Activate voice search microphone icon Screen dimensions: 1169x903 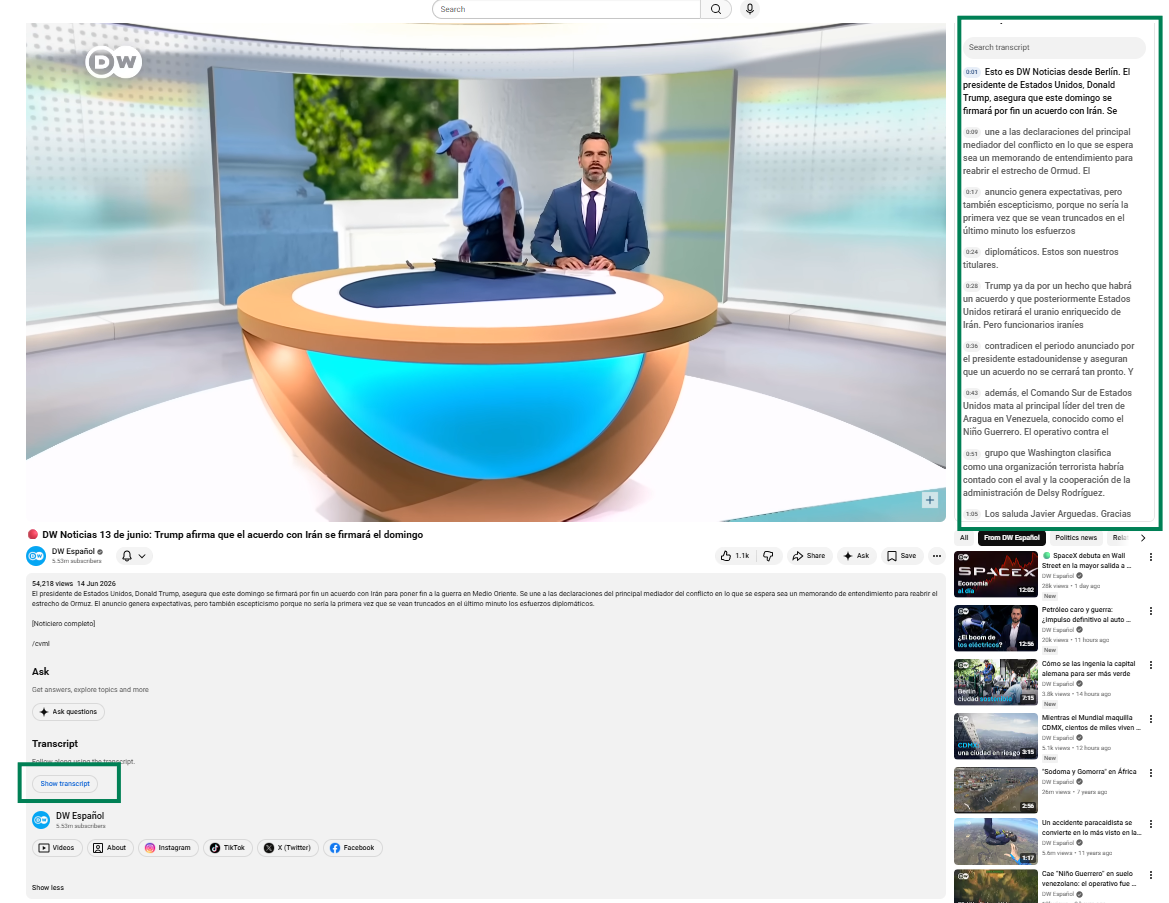750,9
